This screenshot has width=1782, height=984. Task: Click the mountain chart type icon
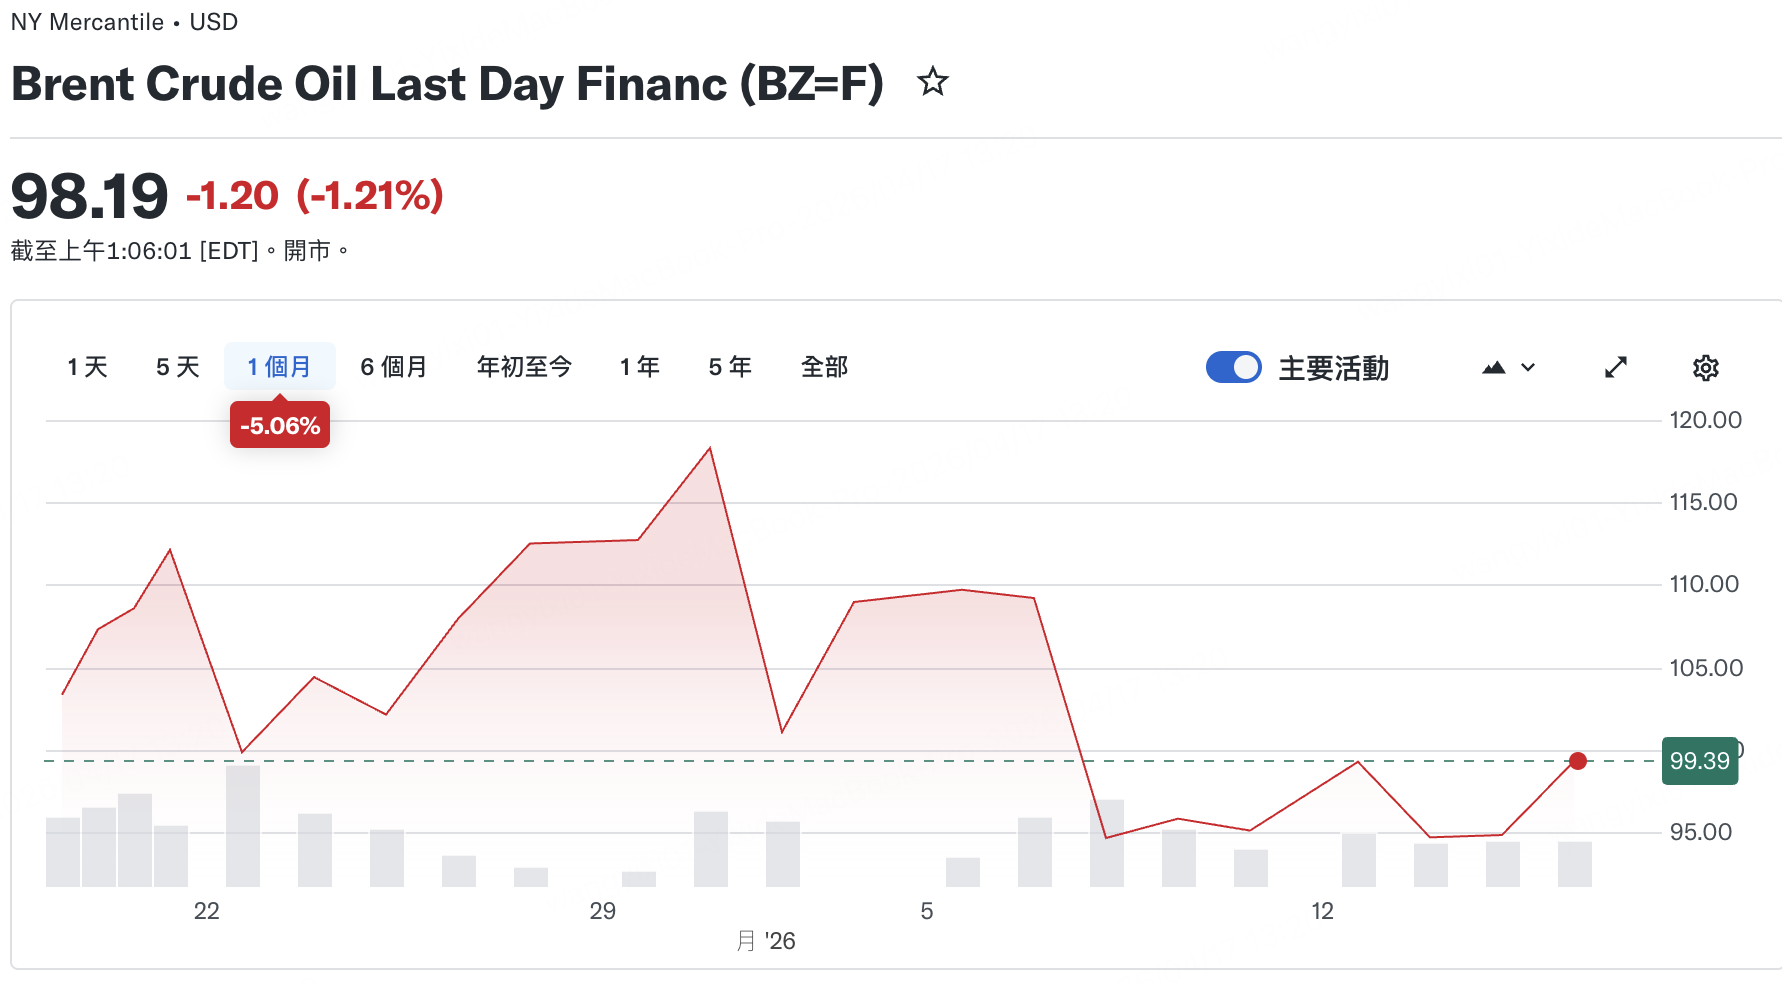point(1493,368)
